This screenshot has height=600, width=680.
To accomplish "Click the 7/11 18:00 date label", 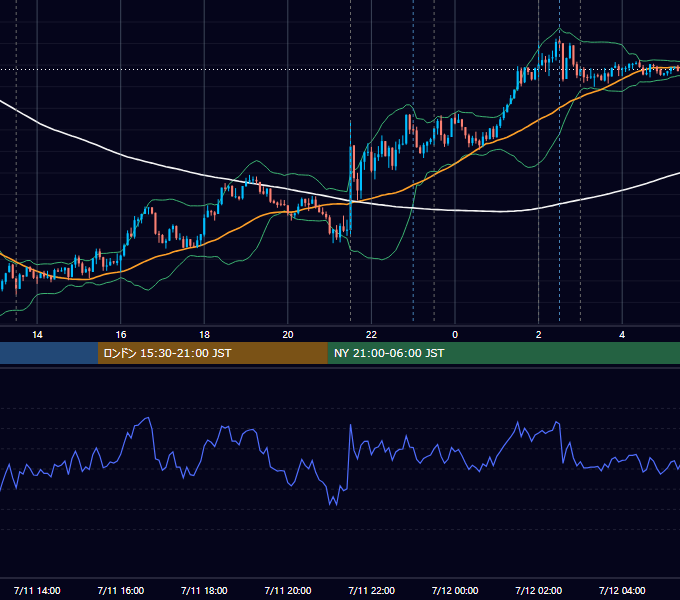I will [204, 590].
